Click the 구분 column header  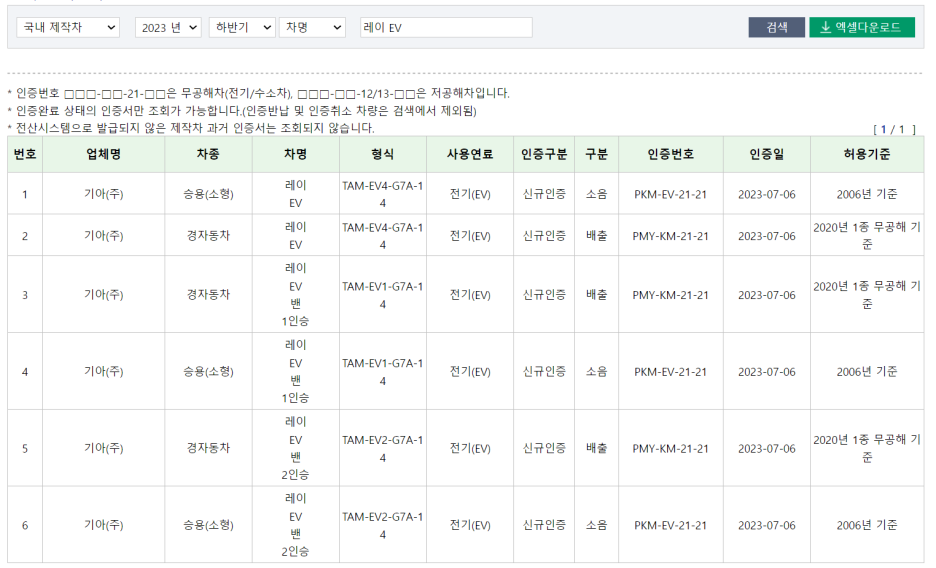pos(596,155)
